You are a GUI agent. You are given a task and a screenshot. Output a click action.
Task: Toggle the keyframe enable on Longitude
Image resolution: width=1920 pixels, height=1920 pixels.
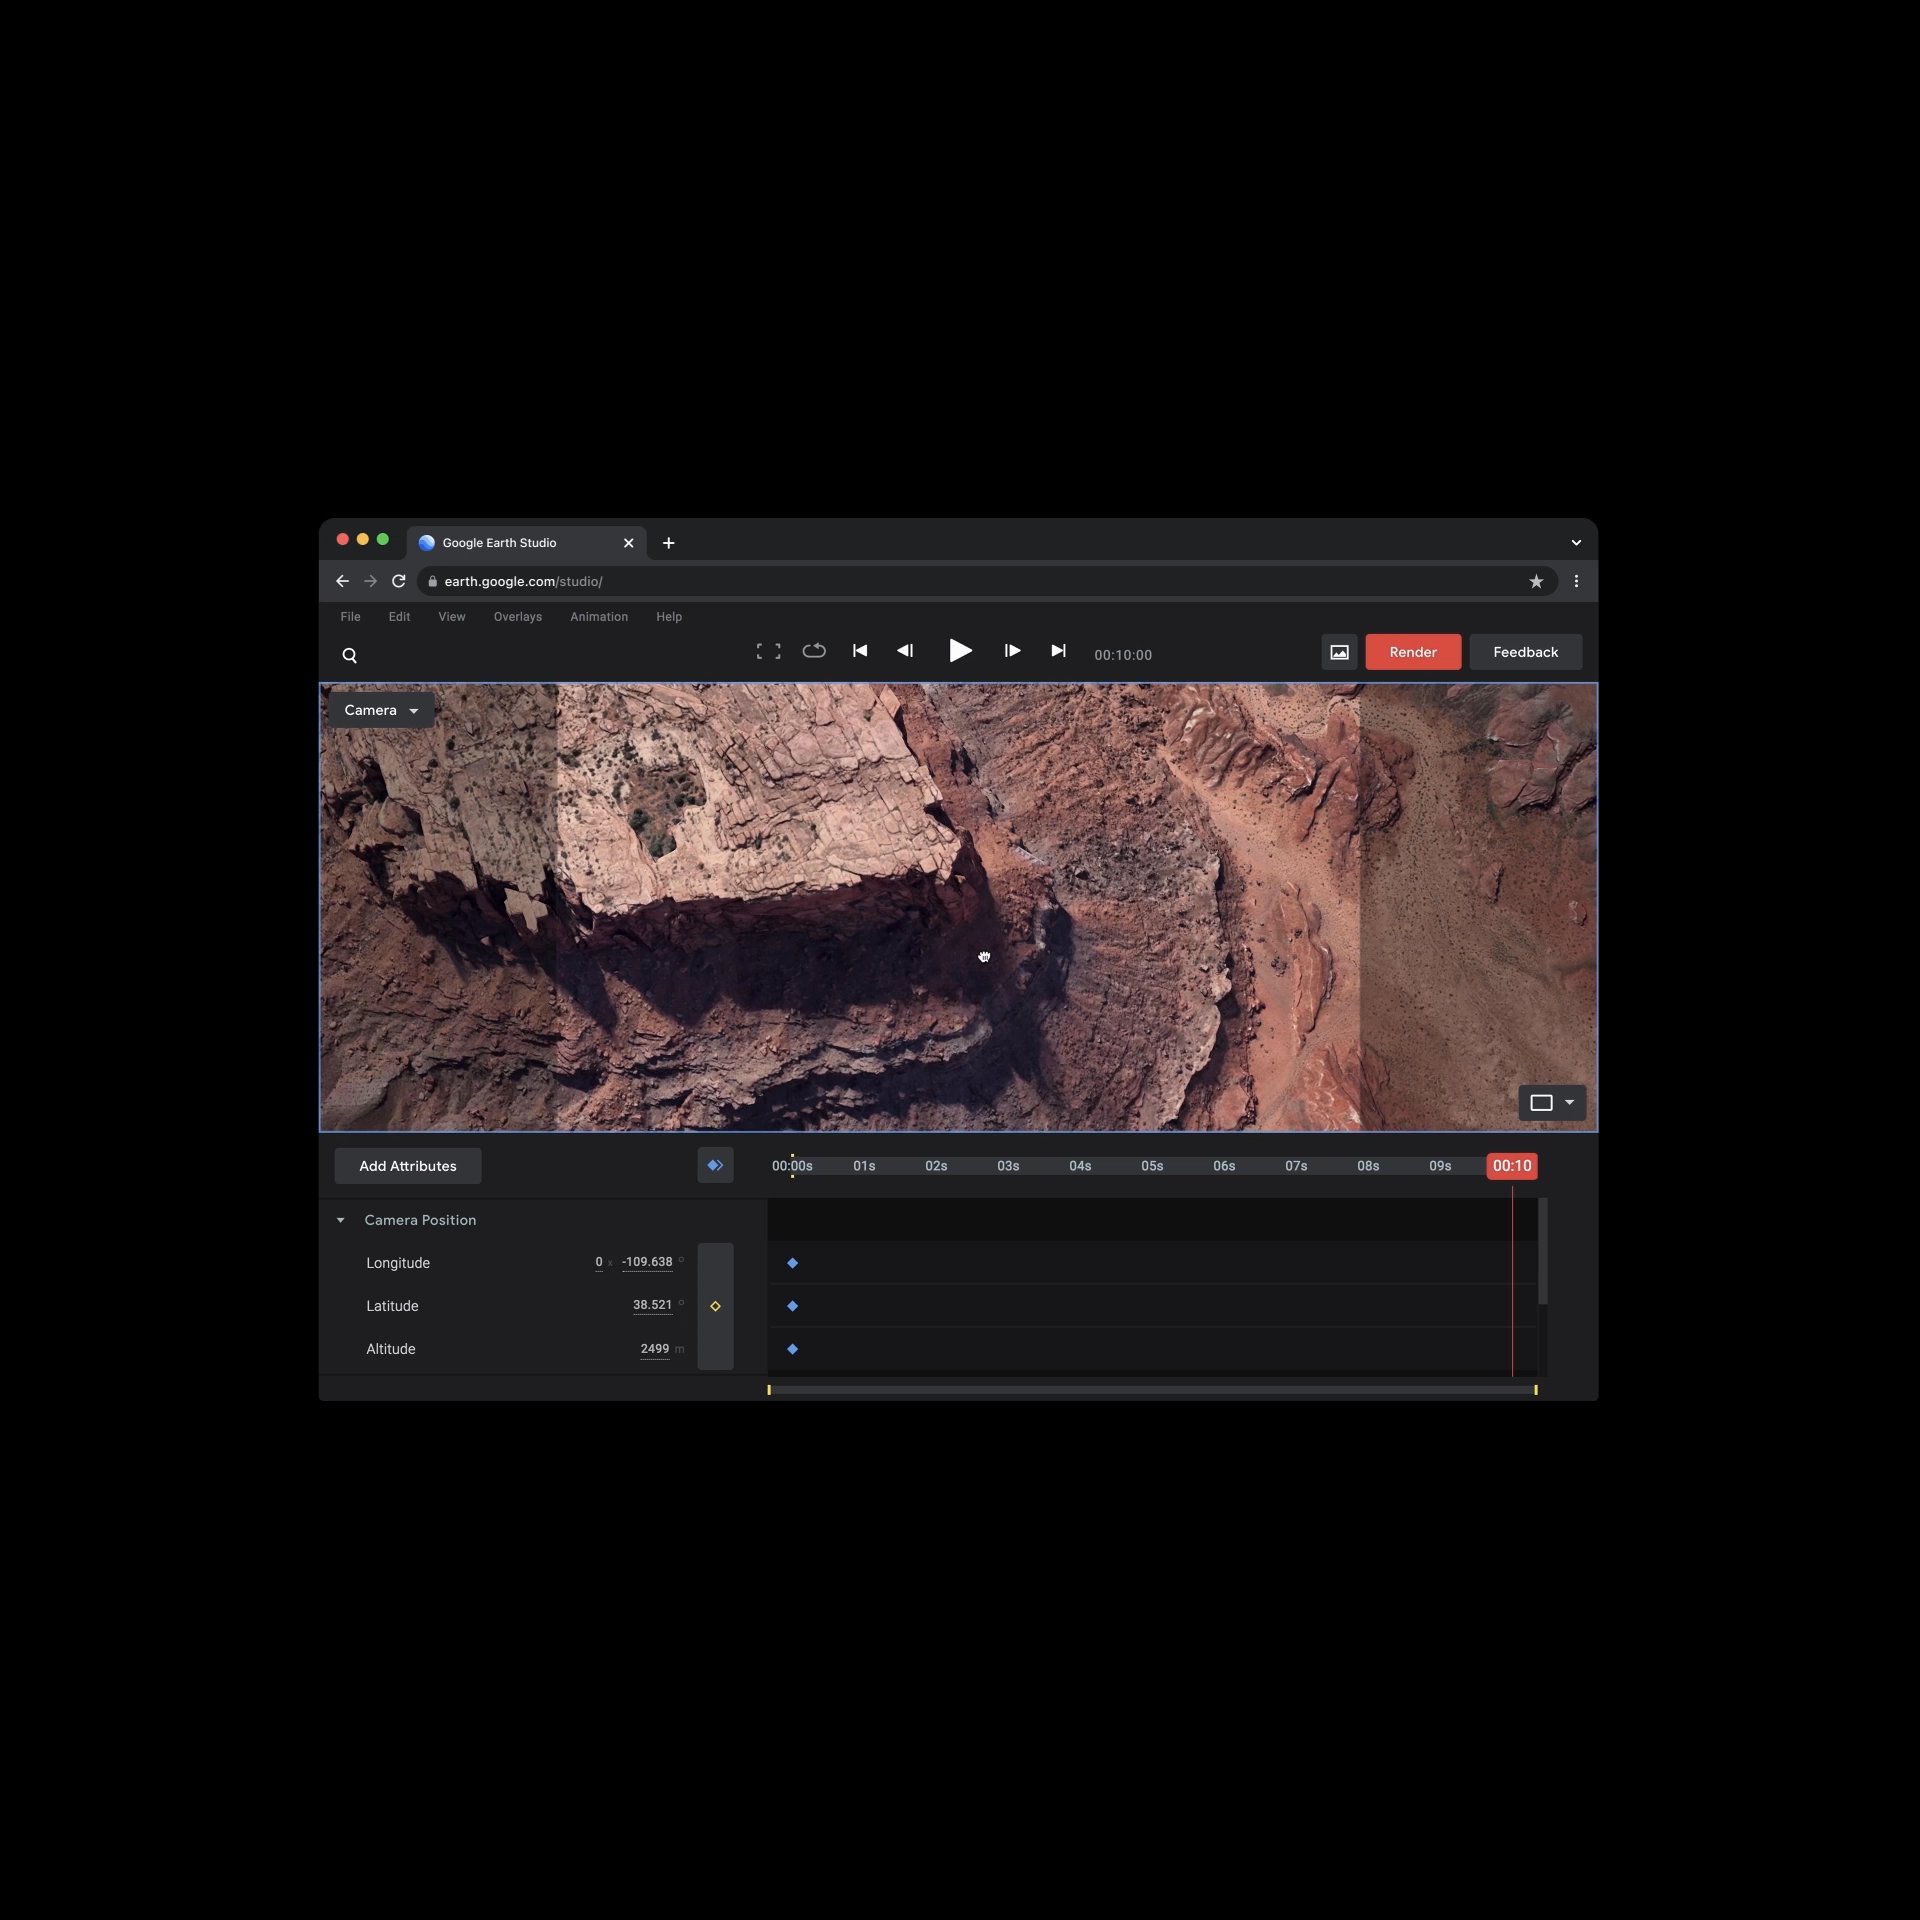[x=716, y=1262]
